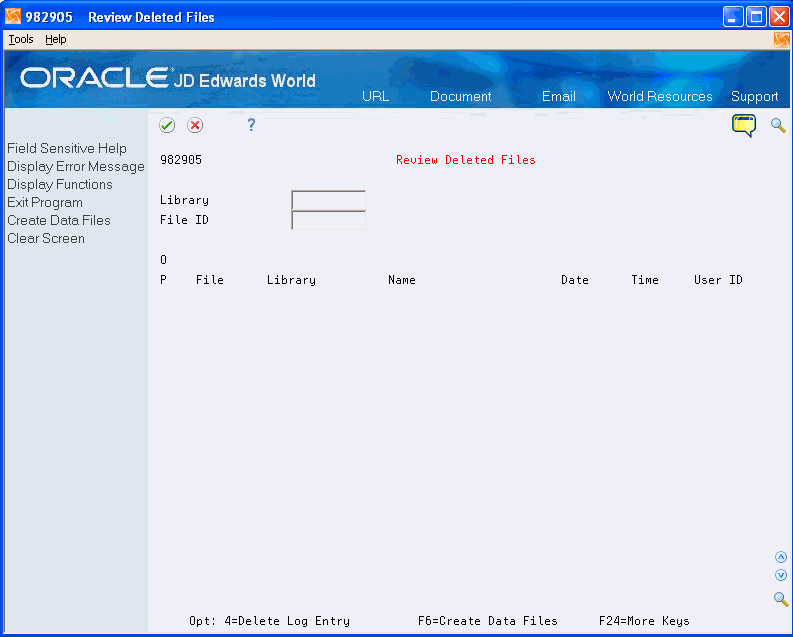Viewport: 793px width, 637px height.
Task: Click the Library column header
Action: [x=291, y=280]
